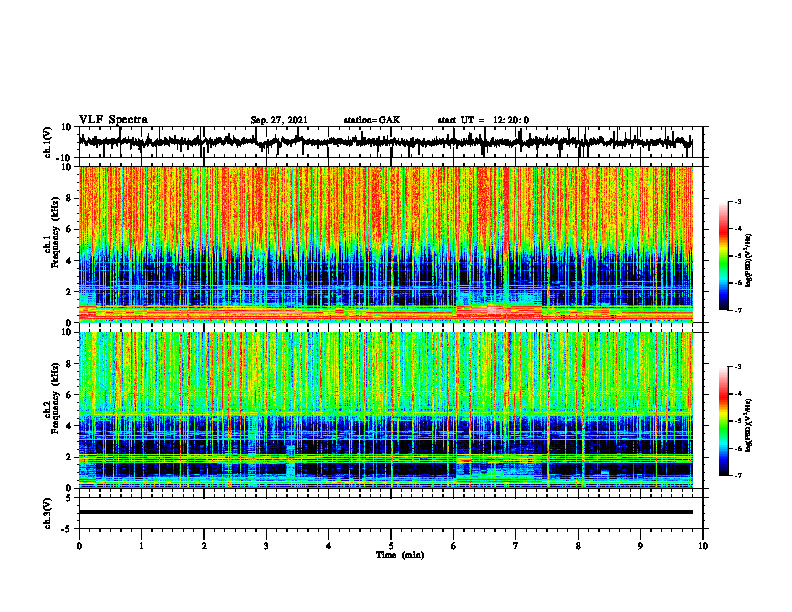792x612 pixels.
Task: Click the "-5" label on ch.2 colour bar
Action: tap(737, 421)
